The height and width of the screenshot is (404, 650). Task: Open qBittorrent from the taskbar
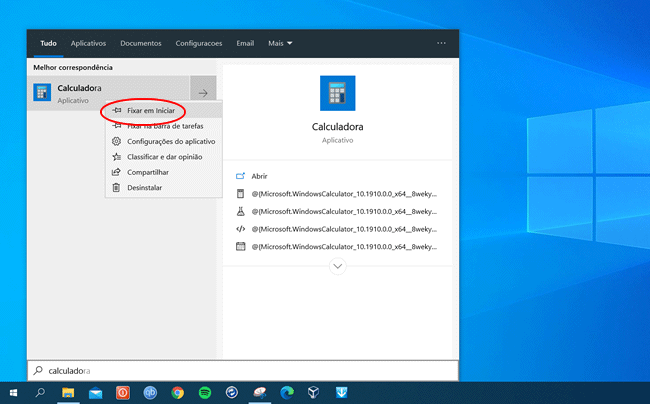pyautogui.click(x=150, y=393)
